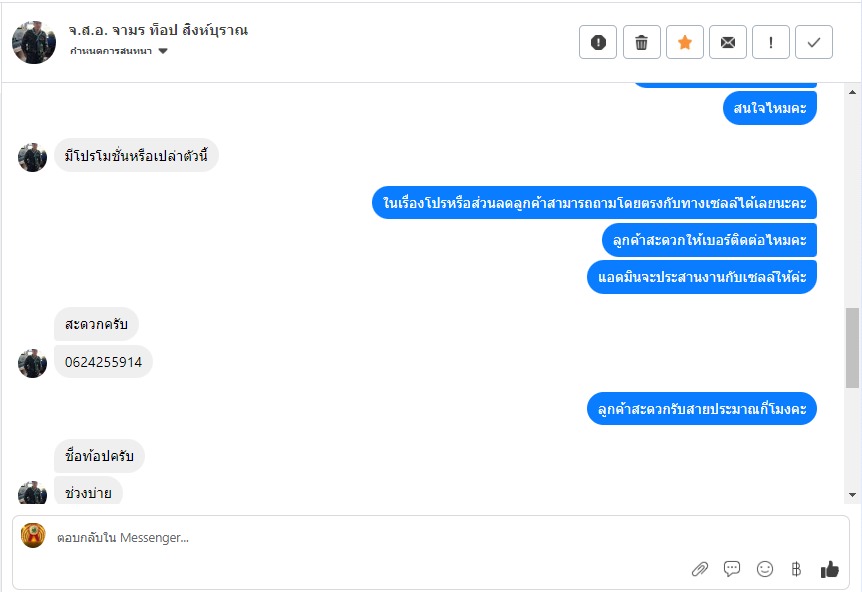Request payment via the baht currency icon

point(796,569)
